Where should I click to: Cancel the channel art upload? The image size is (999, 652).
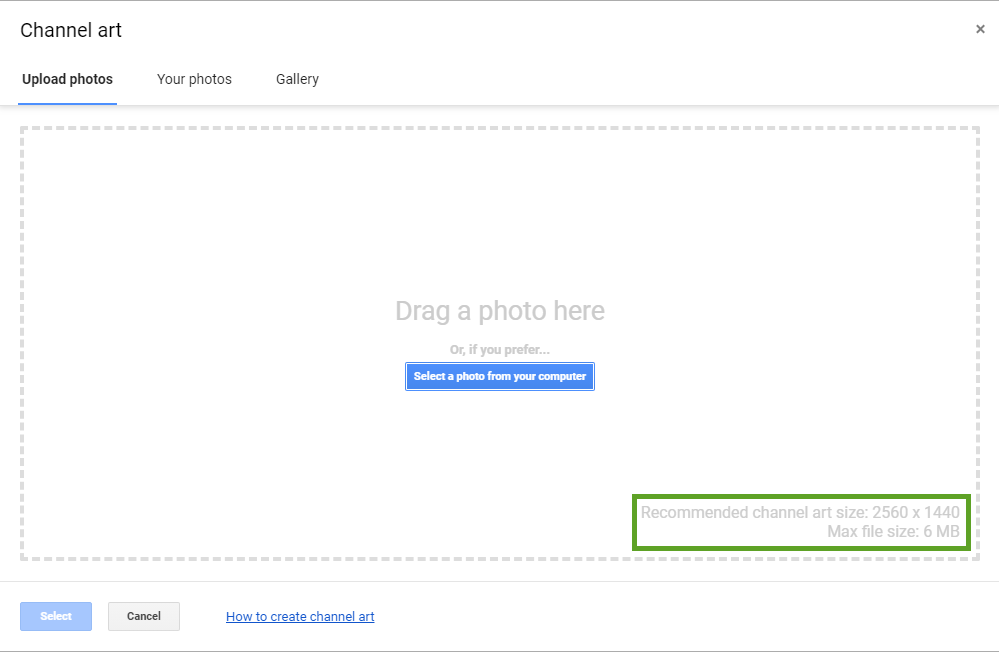tap(144, 616)
